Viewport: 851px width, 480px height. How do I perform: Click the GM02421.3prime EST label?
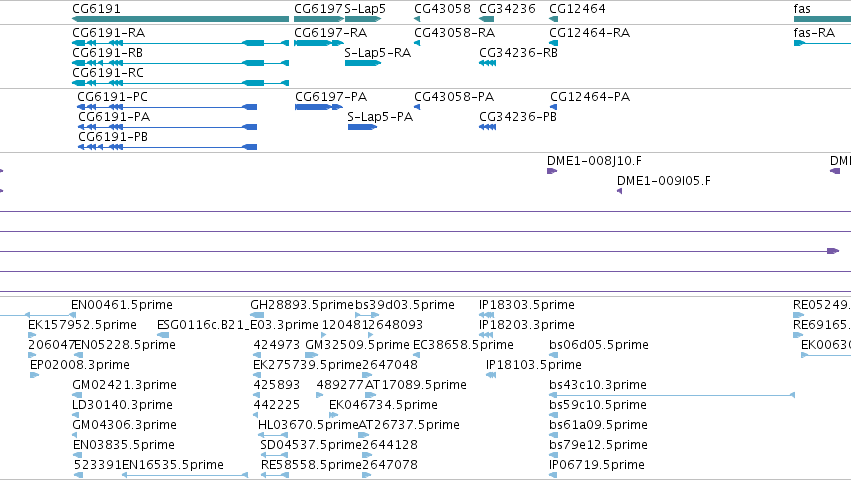(x=125, y=385)
